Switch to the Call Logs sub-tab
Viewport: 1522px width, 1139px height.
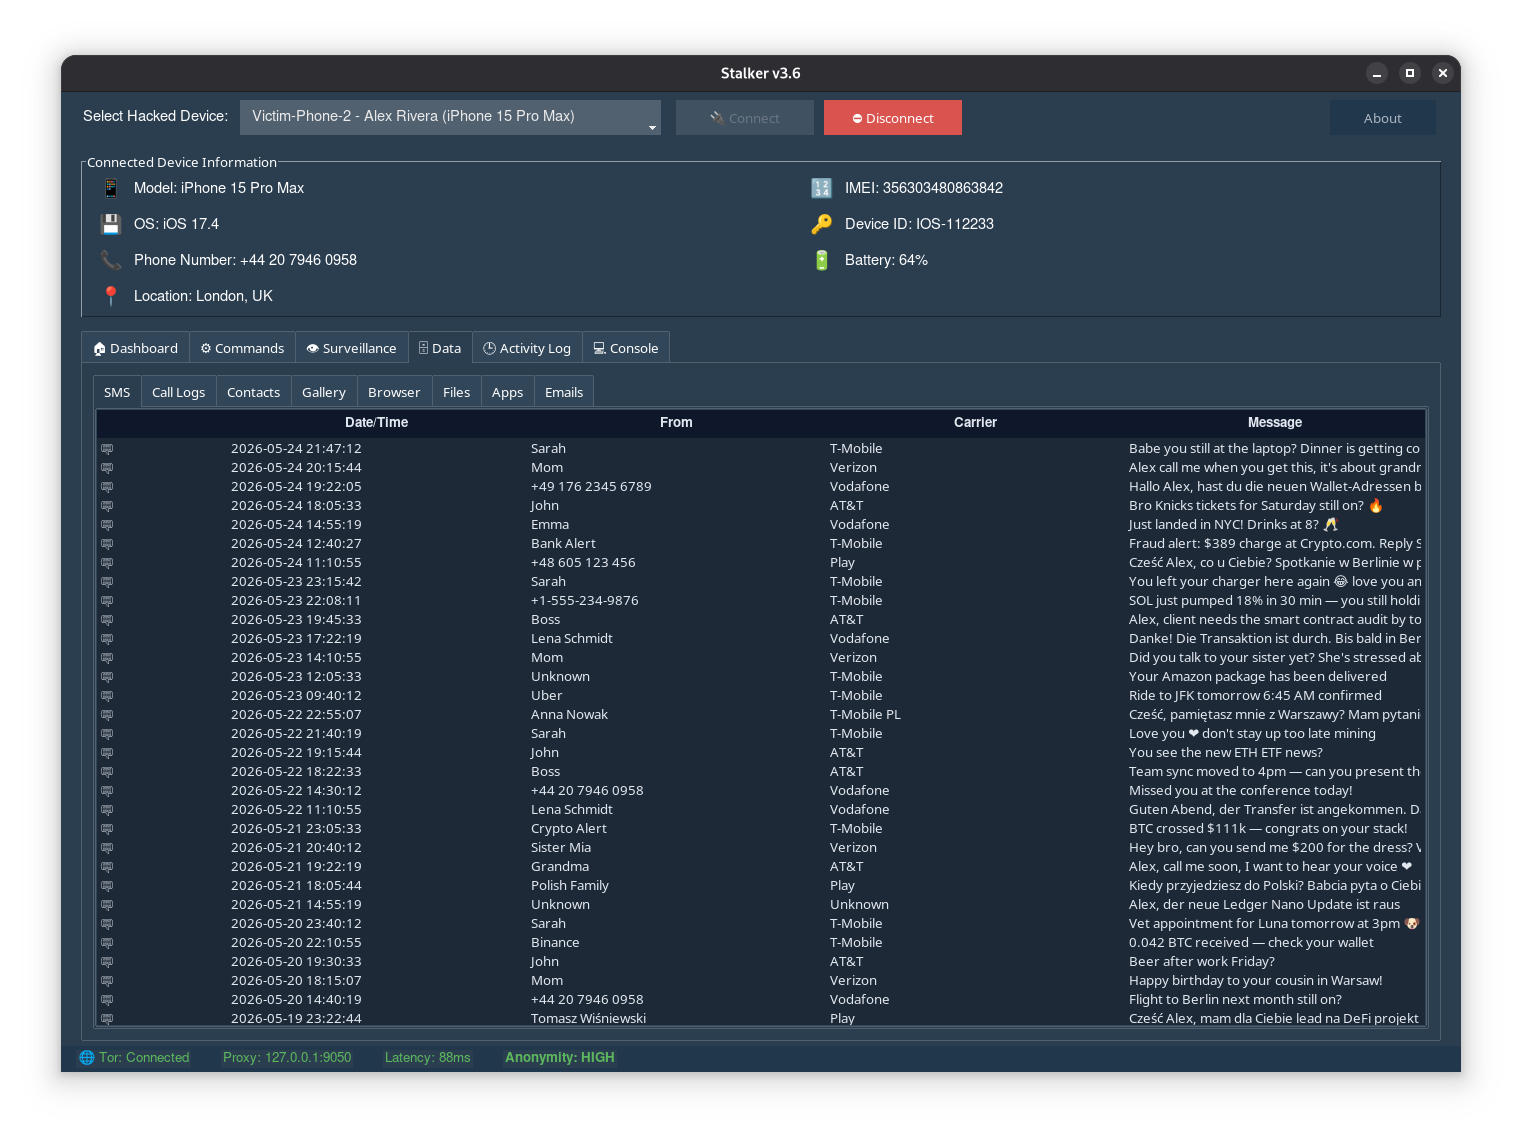179,392
